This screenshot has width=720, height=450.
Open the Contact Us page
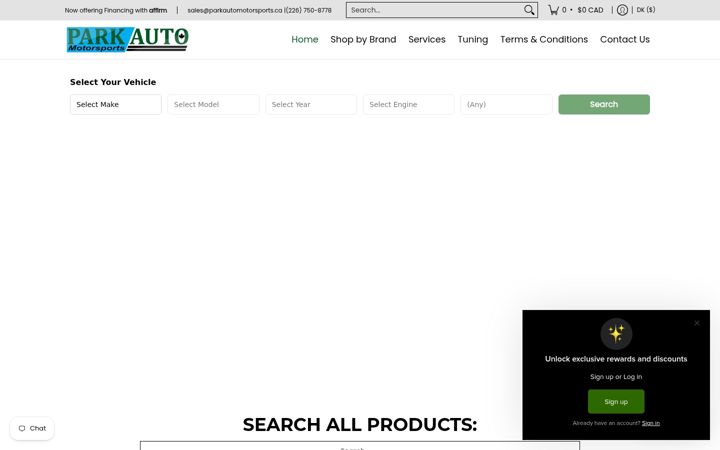click(625, 39)
